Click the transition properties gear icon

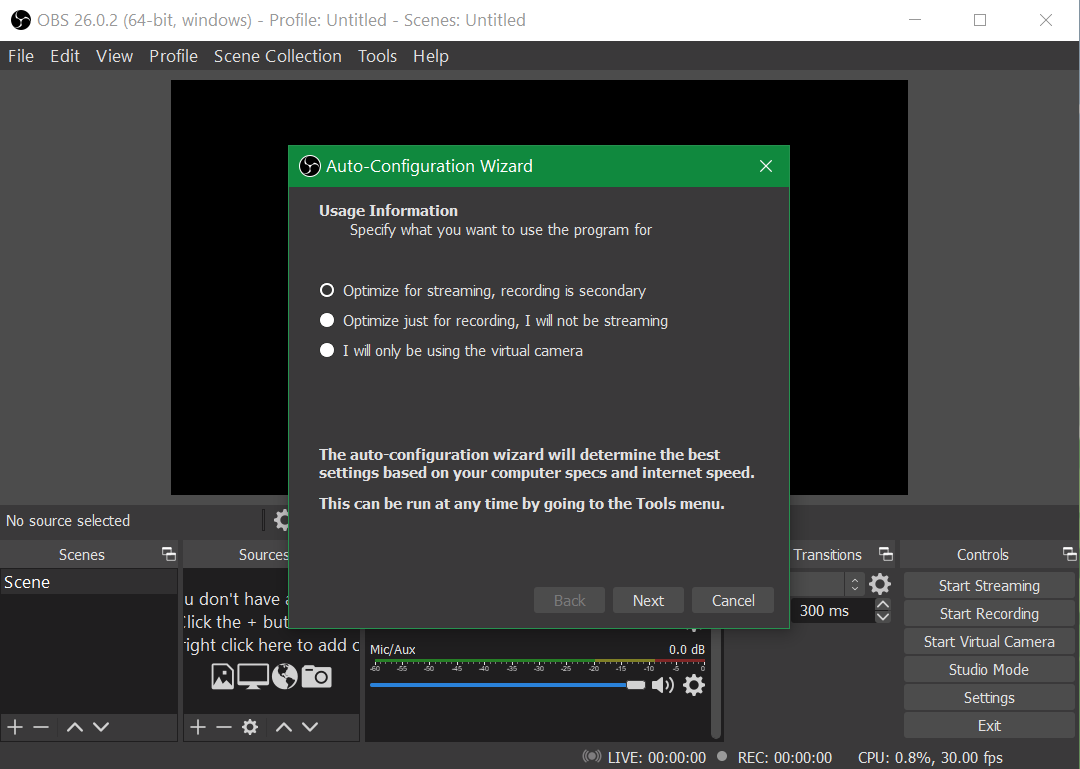tap(880, 584)
